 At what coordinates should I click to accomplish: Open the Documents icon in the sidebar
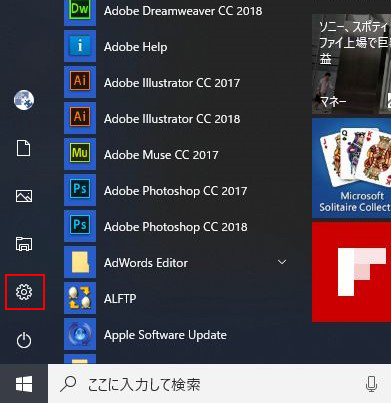(24, 148)
